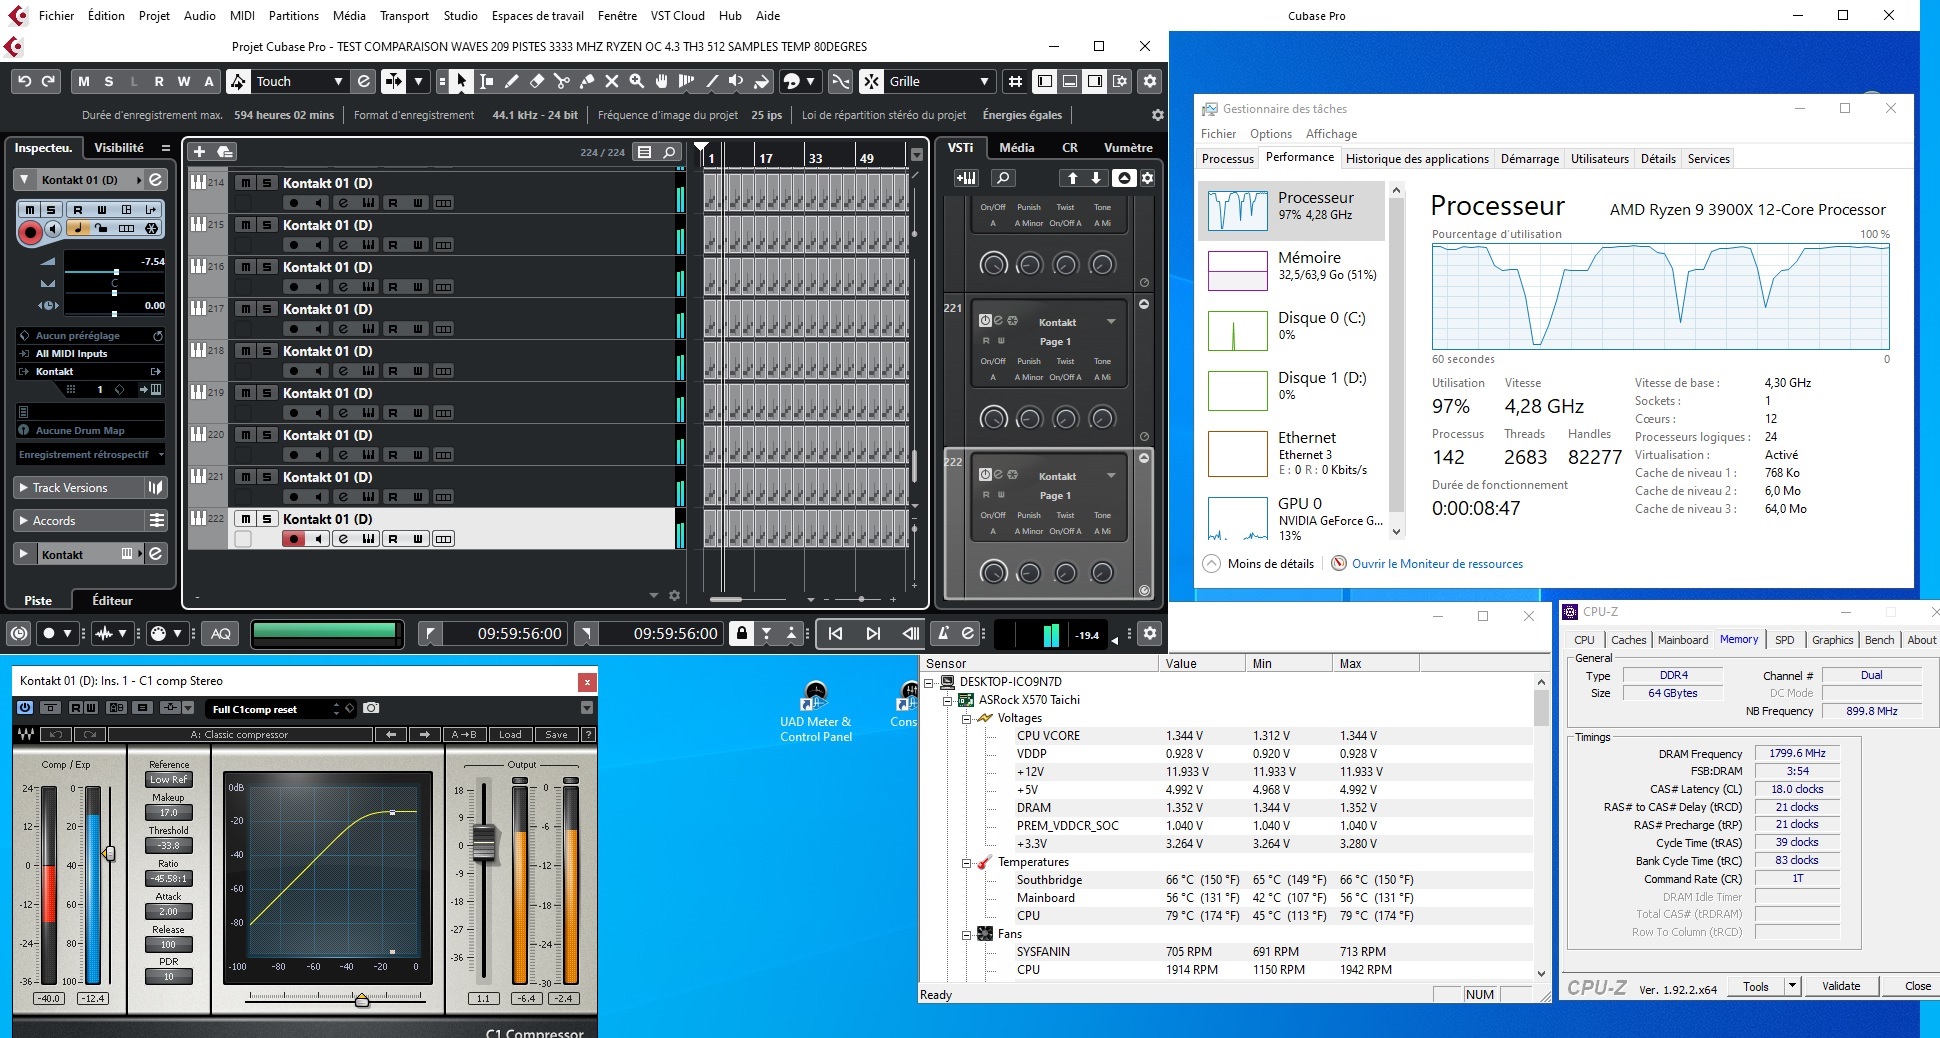Viewport: 1940px width, 1038px height.
Task: Click Ouvrir le Moniteur de ressources link
Action: (1436, 564)
